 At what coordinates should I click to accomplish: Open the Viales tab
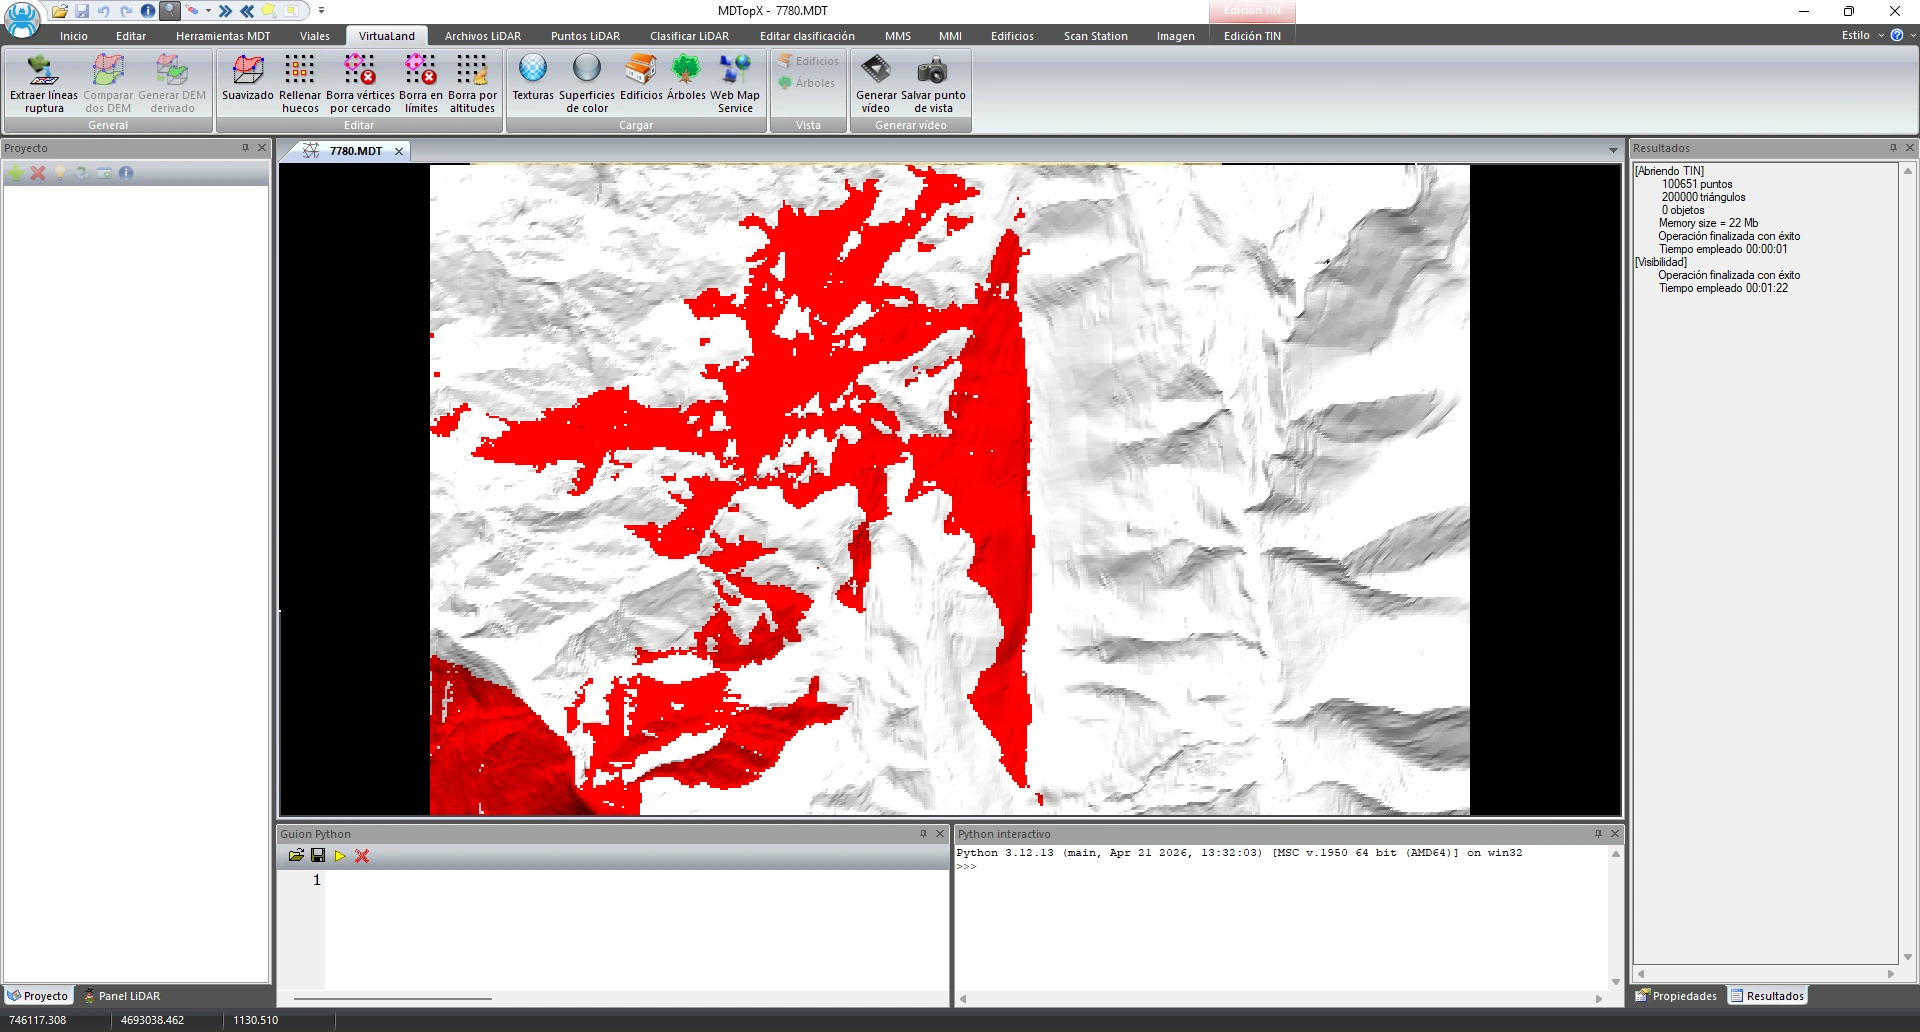tap(314, 36)
